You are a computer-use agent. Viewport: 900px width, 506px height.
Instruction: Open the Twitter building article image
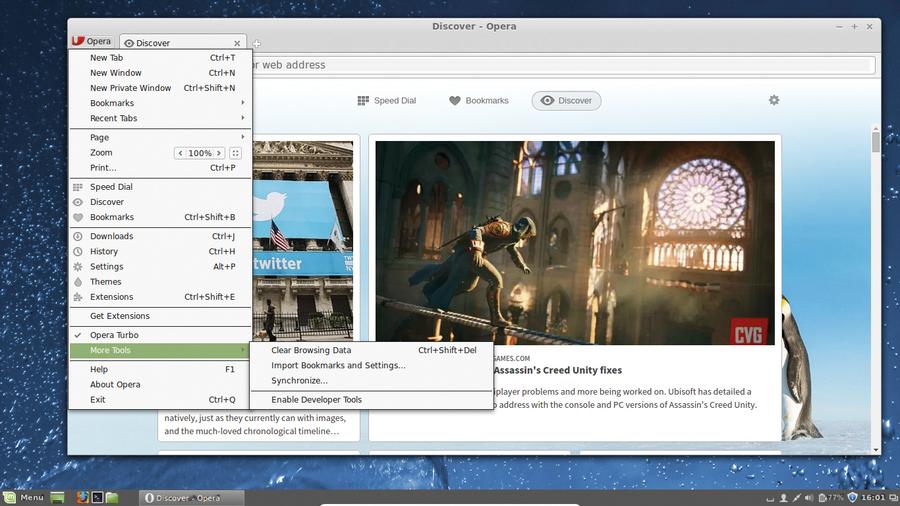coord(303,241)
